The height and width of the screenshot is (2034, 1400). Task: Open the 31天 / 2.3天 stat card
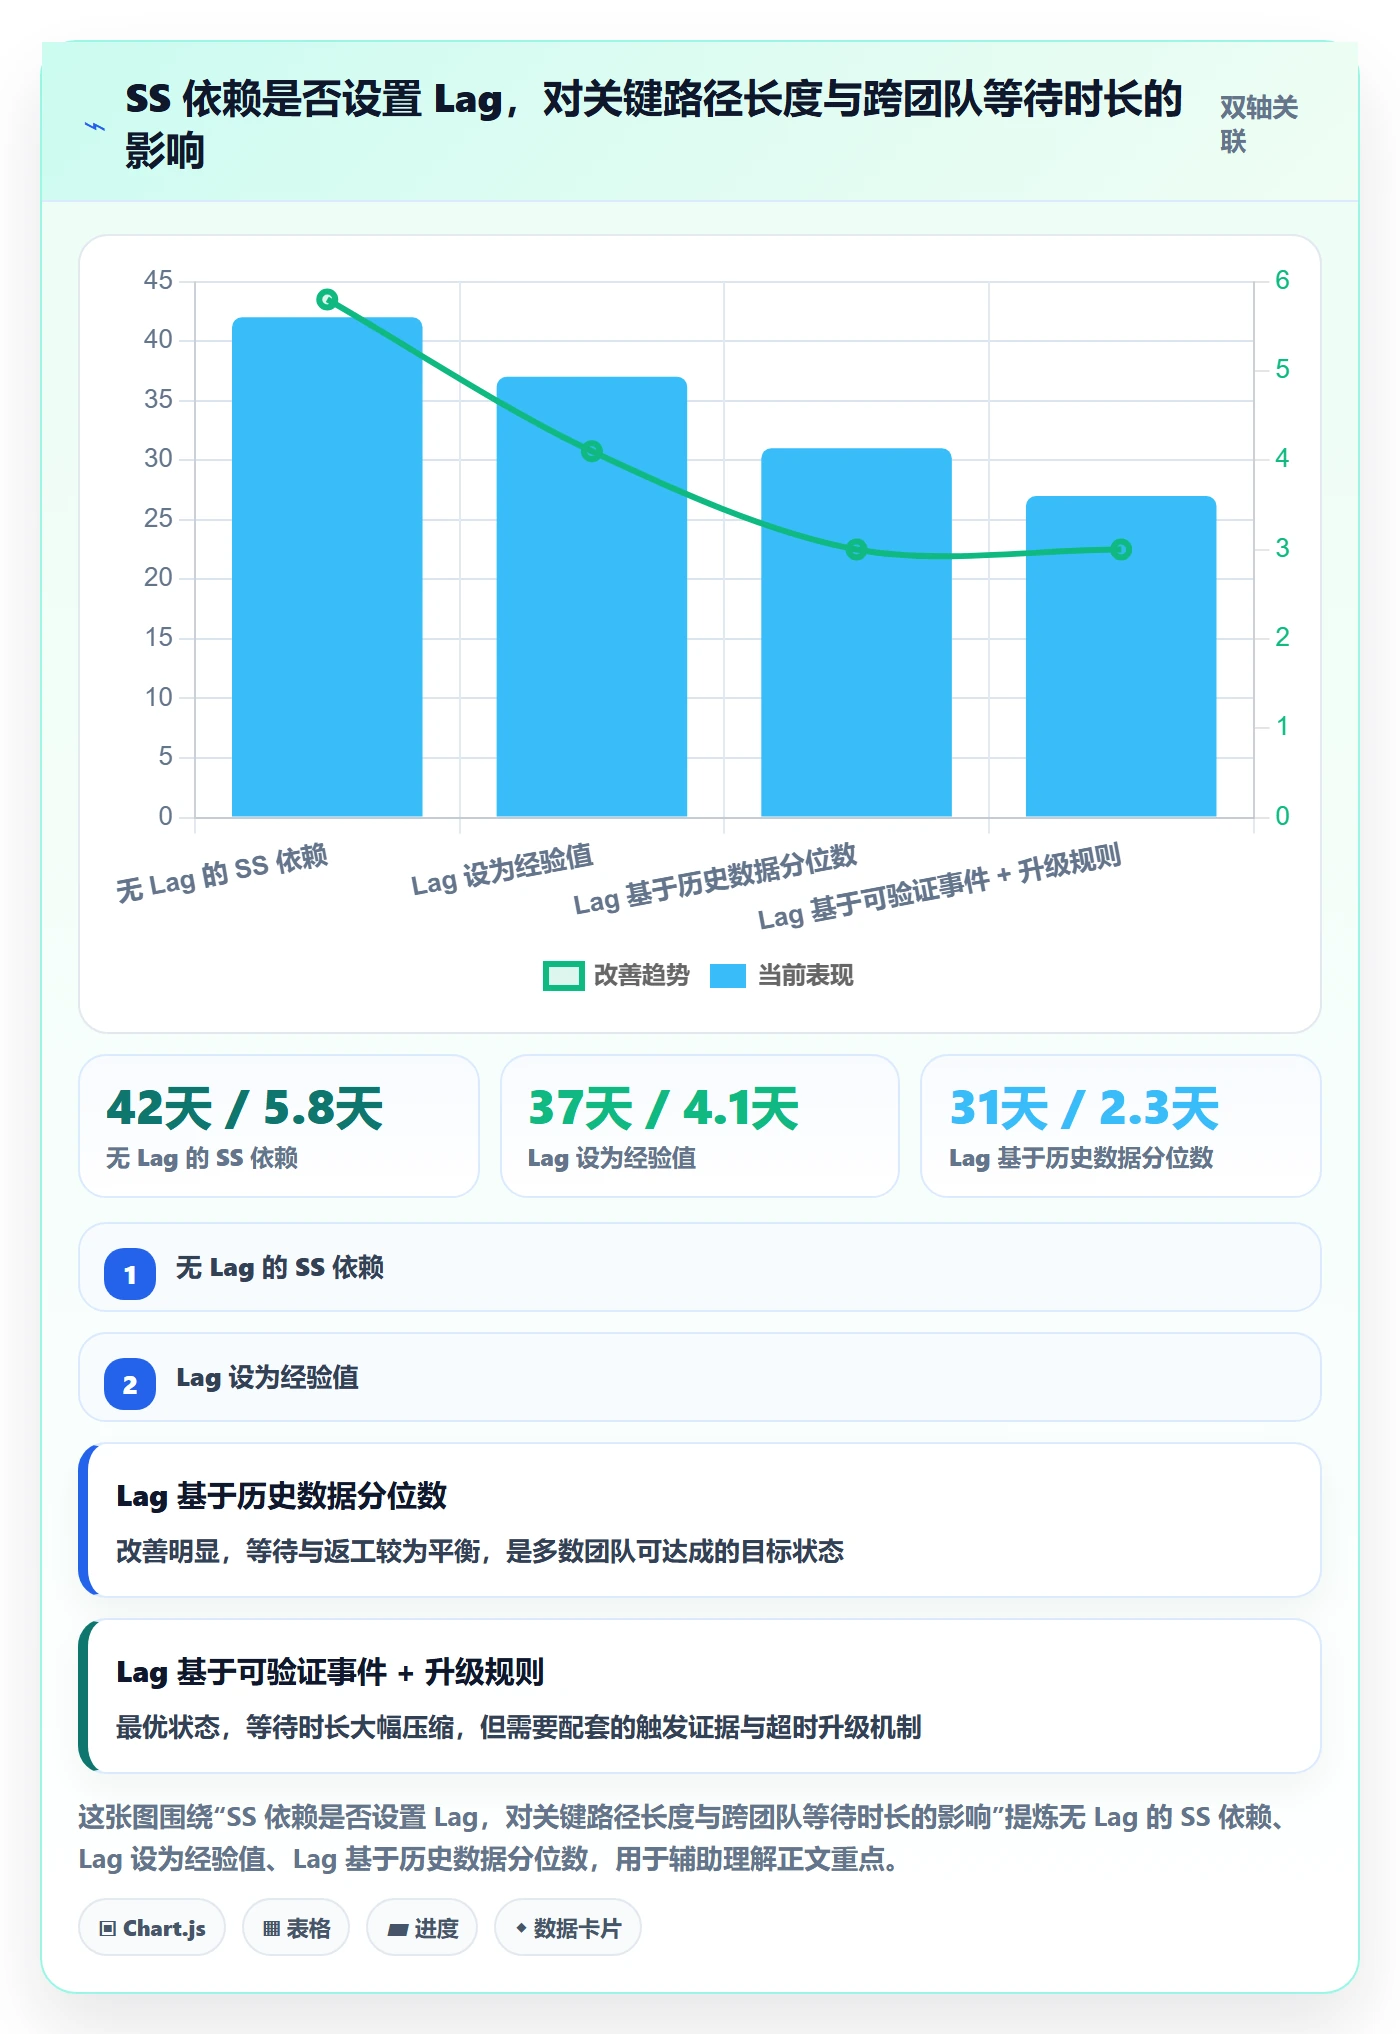pos(1121,1126)
